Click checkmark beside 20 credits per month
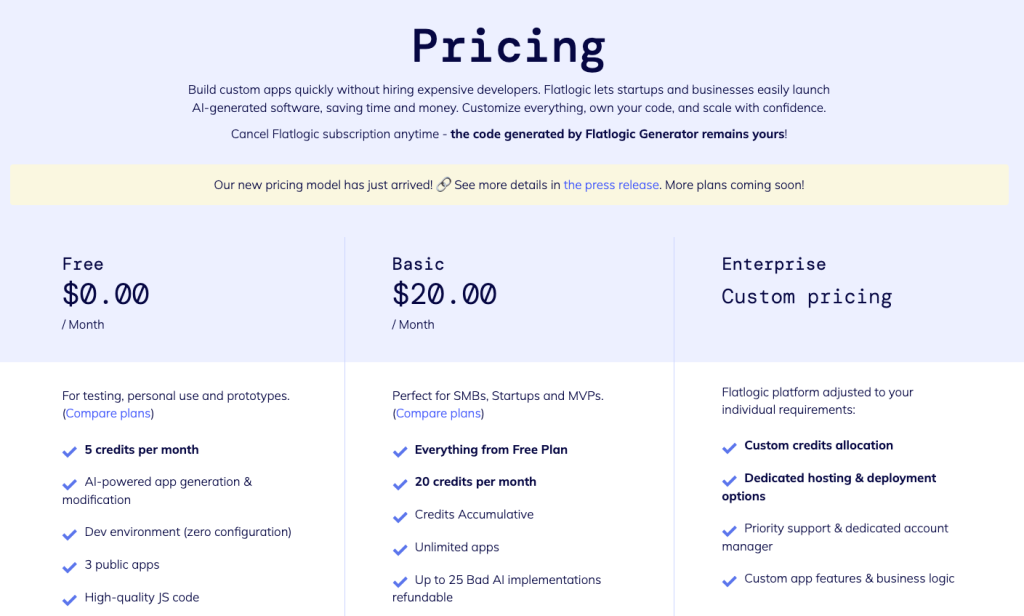1024x616 pixels. [x=400, y=483]
